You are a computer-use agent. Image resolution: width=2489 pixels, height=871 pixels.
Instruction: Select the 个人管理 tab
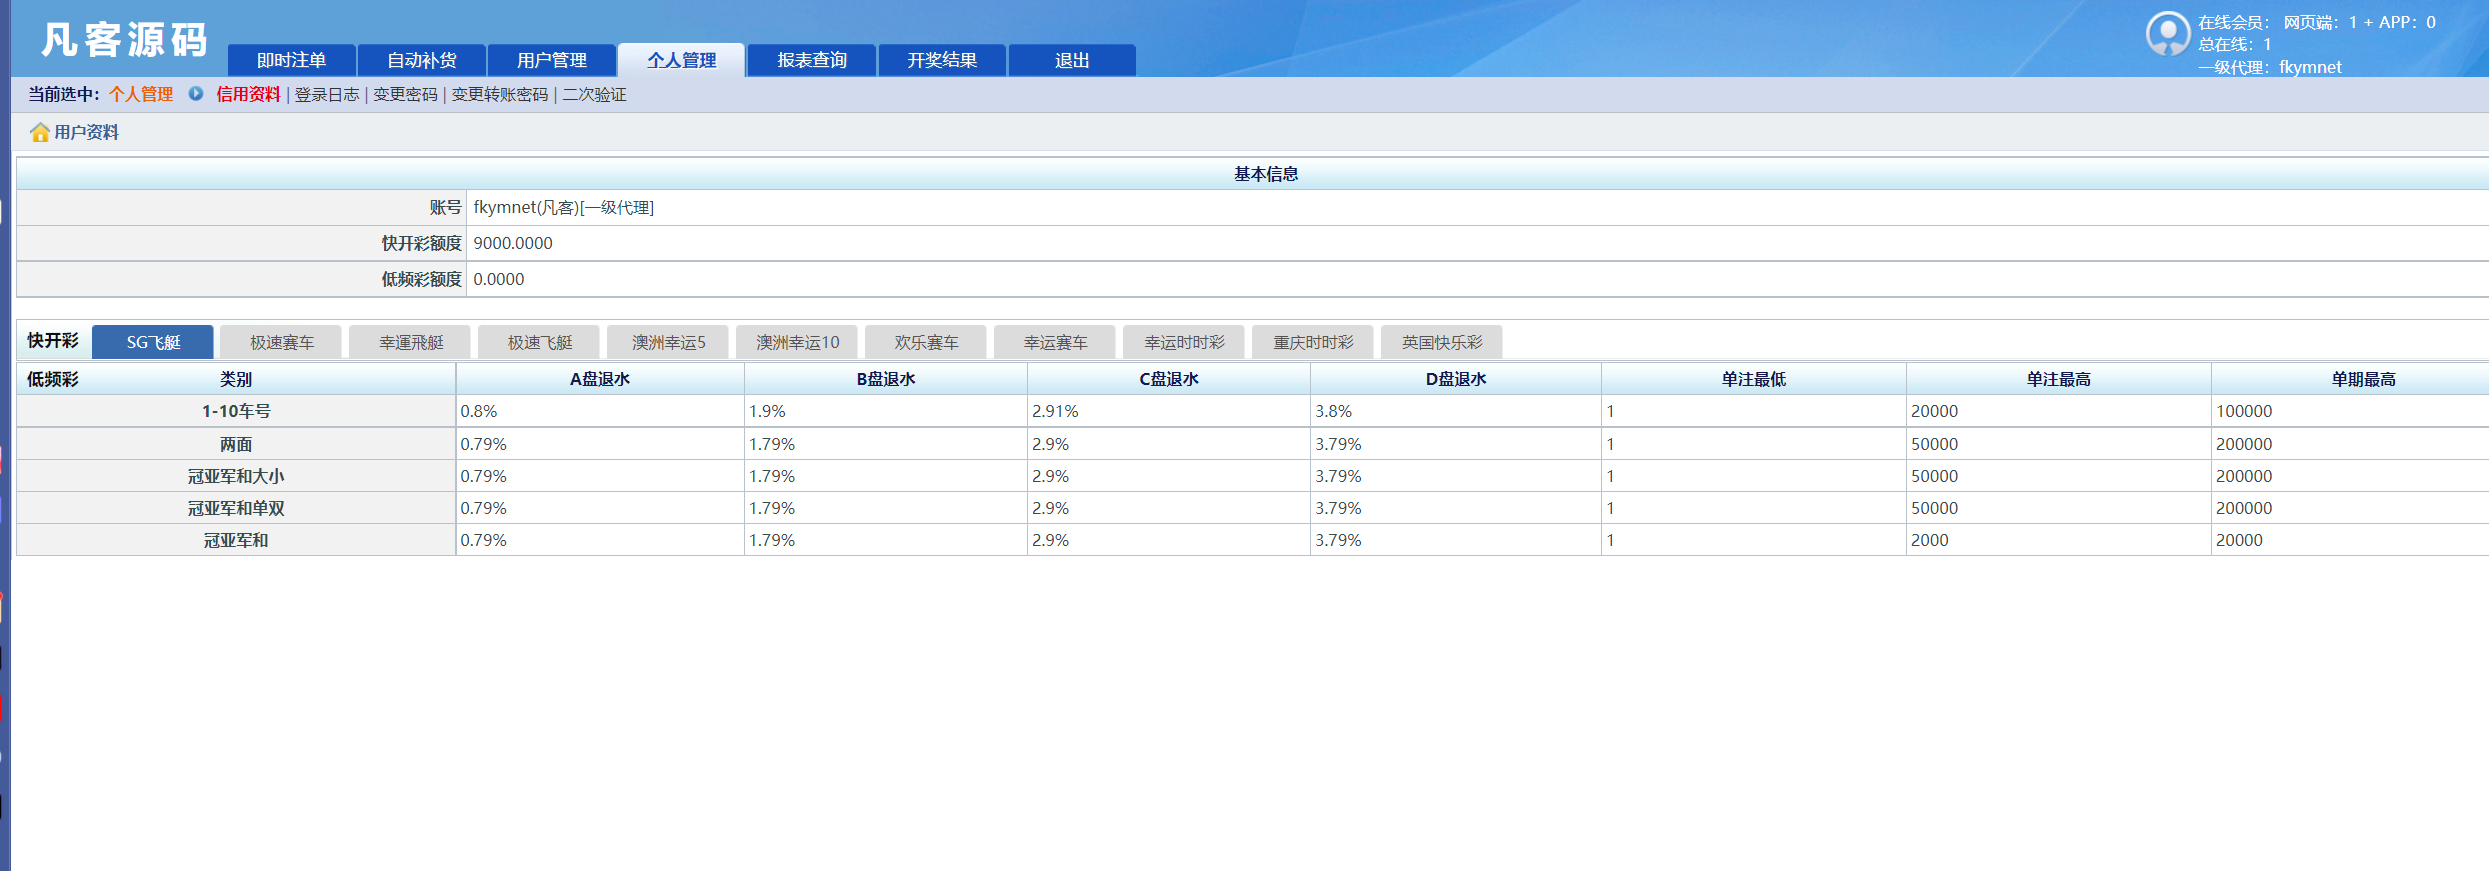(681, 60)
